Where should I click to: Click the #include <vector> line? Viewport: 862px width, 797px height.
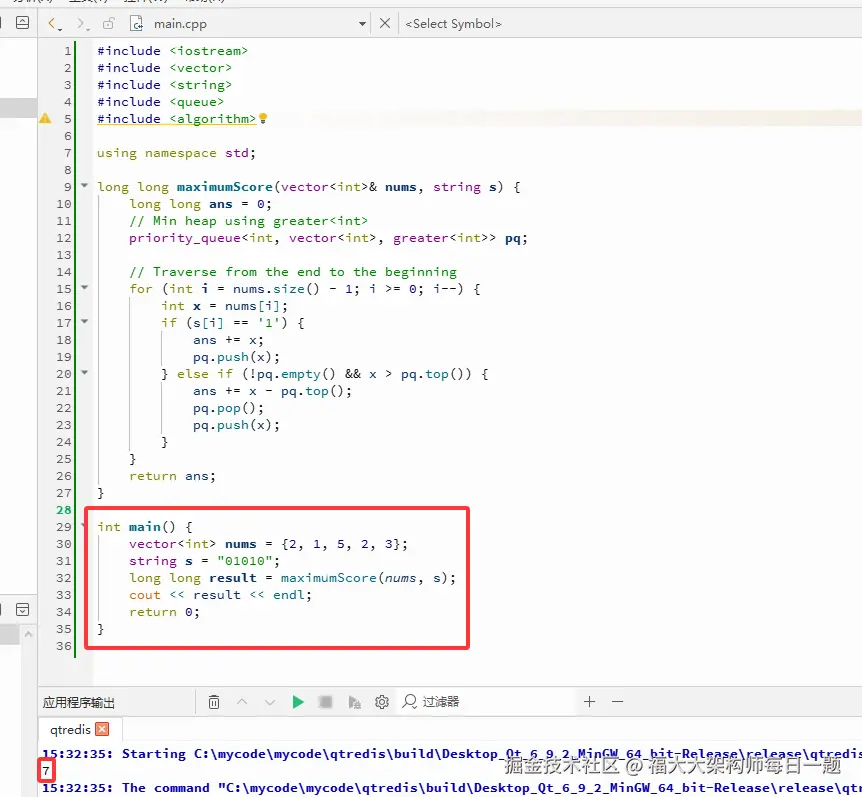tap(164, 68)
